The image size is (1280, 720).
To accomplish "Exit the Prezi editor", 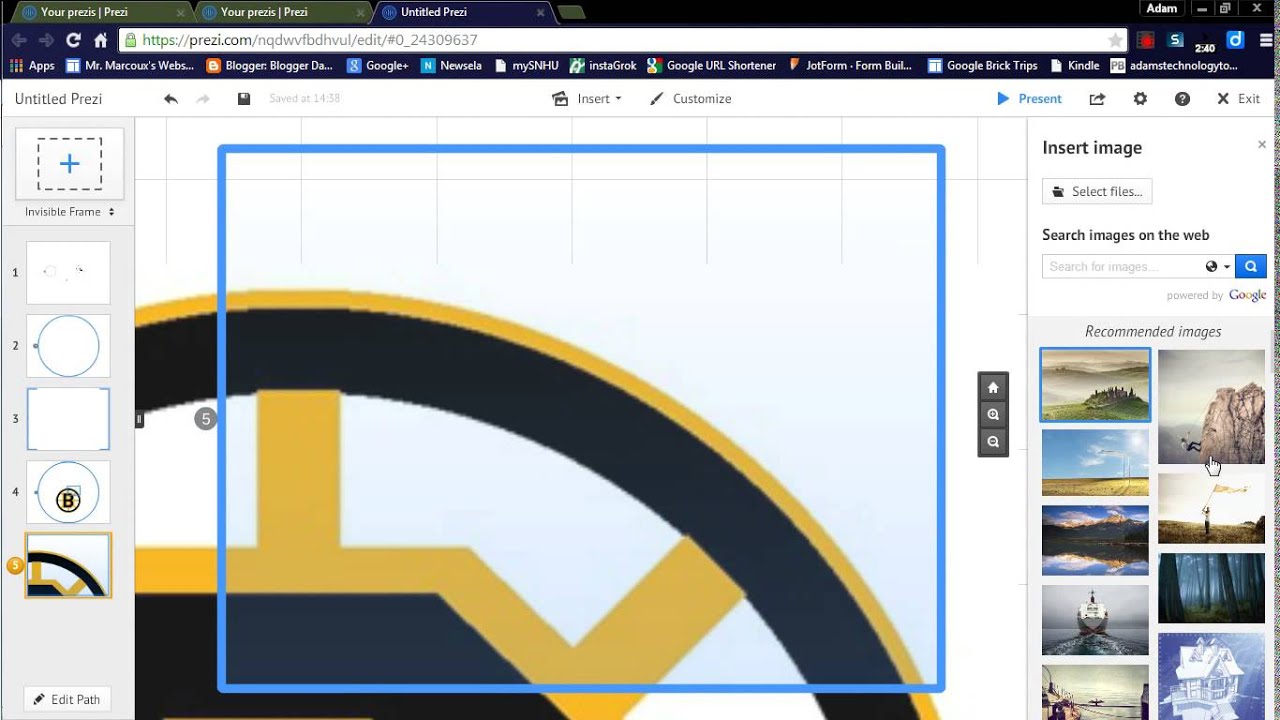I will [1238, 99].
